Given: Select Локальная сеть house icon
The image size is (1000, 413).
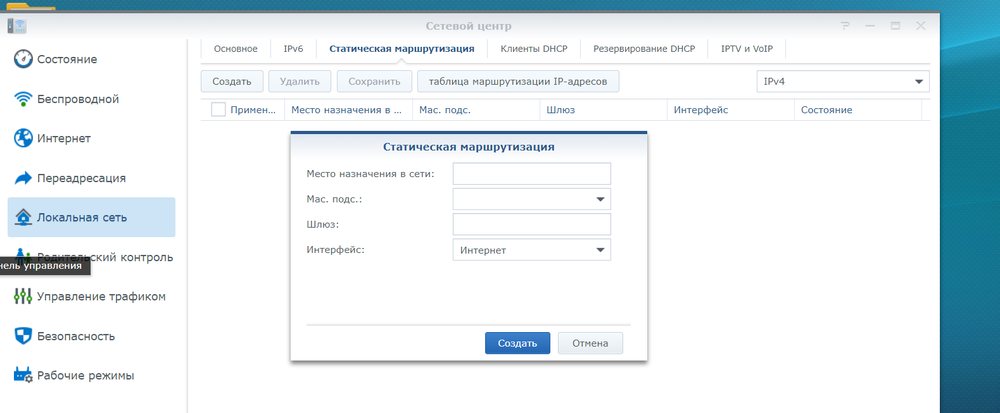Looking at the screenshot, I should (22, 217).
